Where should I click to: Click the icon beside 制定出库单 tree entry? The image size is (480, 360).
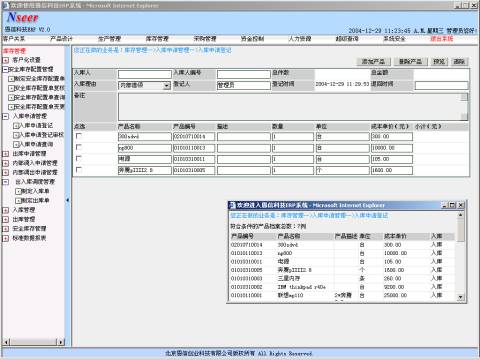(18, 201)
